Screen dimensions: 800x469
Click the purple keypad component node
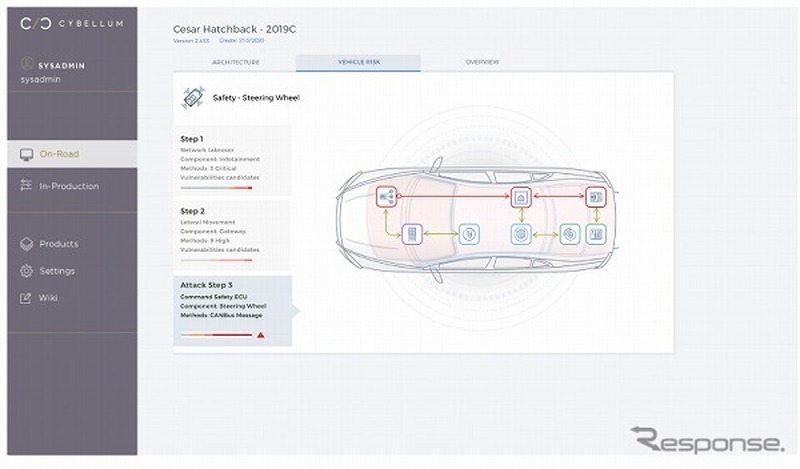click(x=410, y=234)
